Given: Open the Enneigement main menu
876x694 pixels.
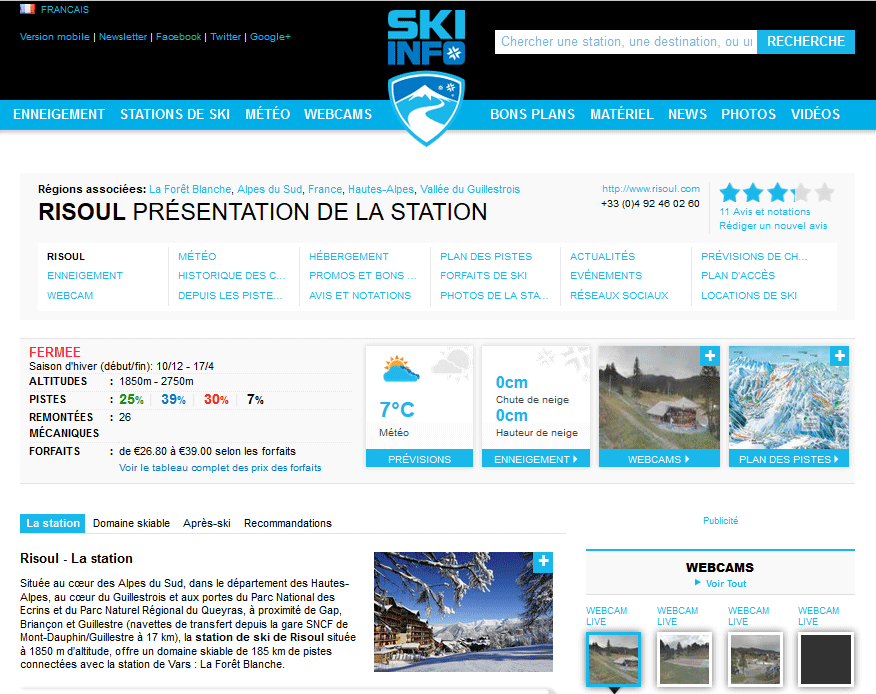Looking at the screenshot, I should click(x=59, y=114).
